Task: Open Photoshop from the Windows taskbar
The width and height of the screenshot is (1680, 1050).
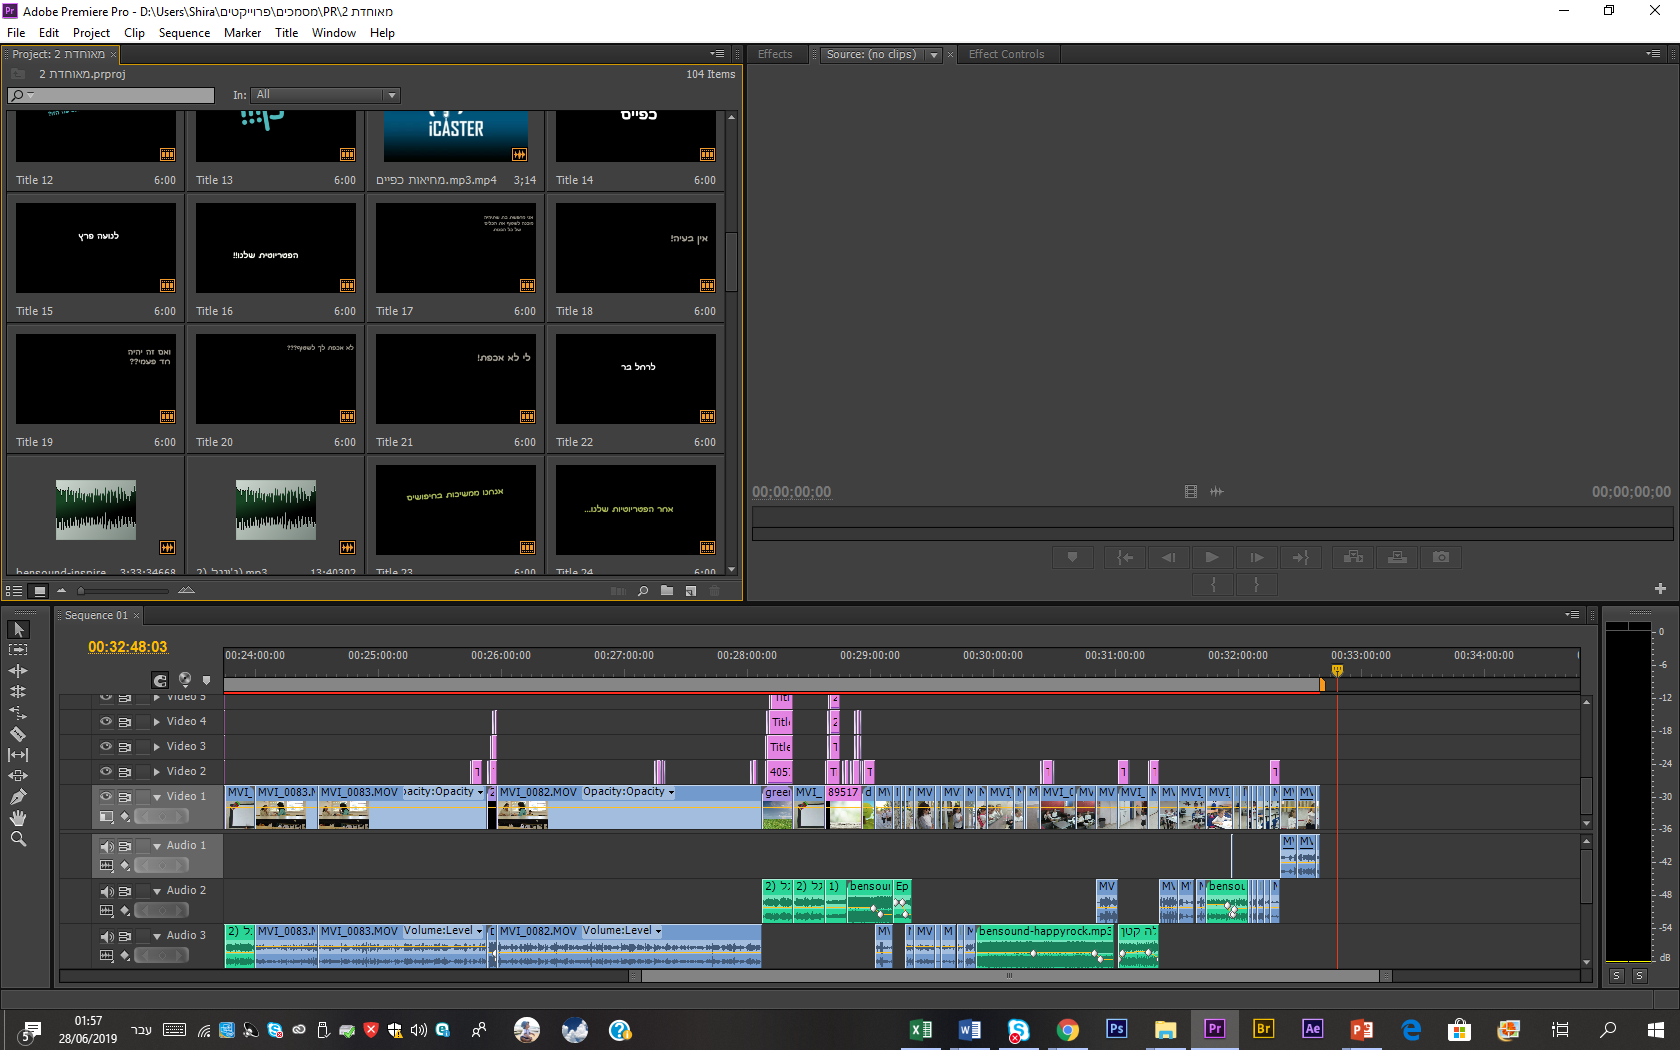Action: pyautogui.click(x=1116, y=1029)
